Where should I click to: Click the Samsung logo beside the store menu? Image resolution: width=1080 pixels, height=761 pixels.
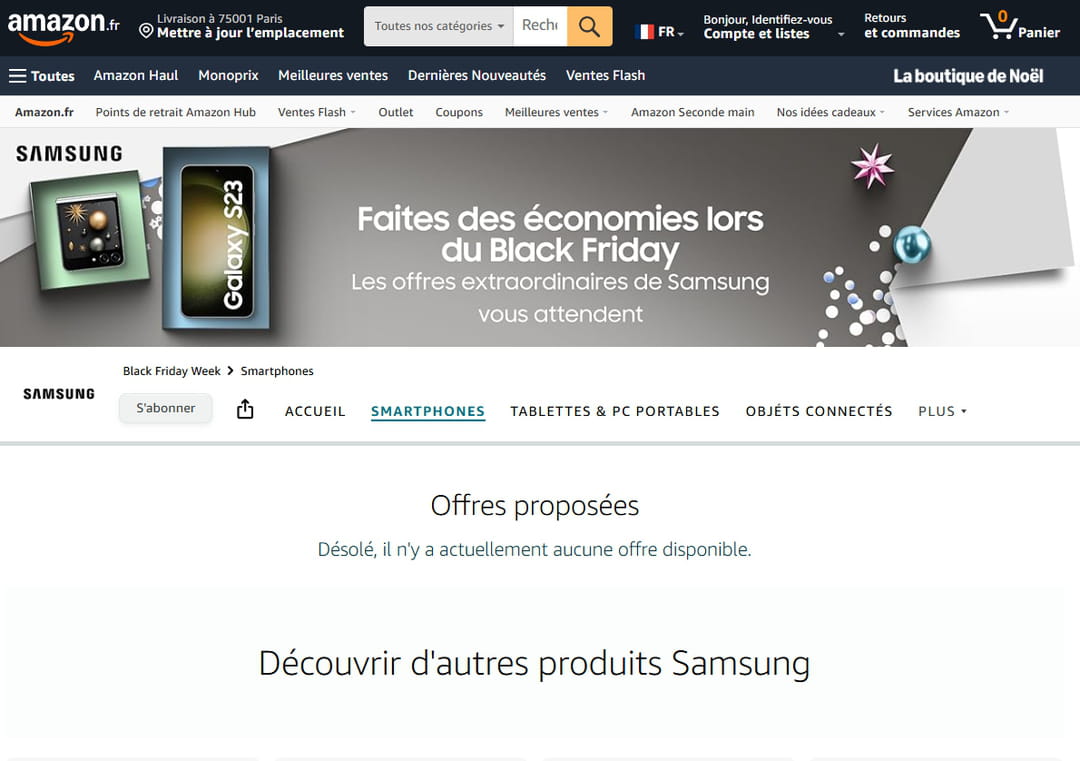coord(59,394)
